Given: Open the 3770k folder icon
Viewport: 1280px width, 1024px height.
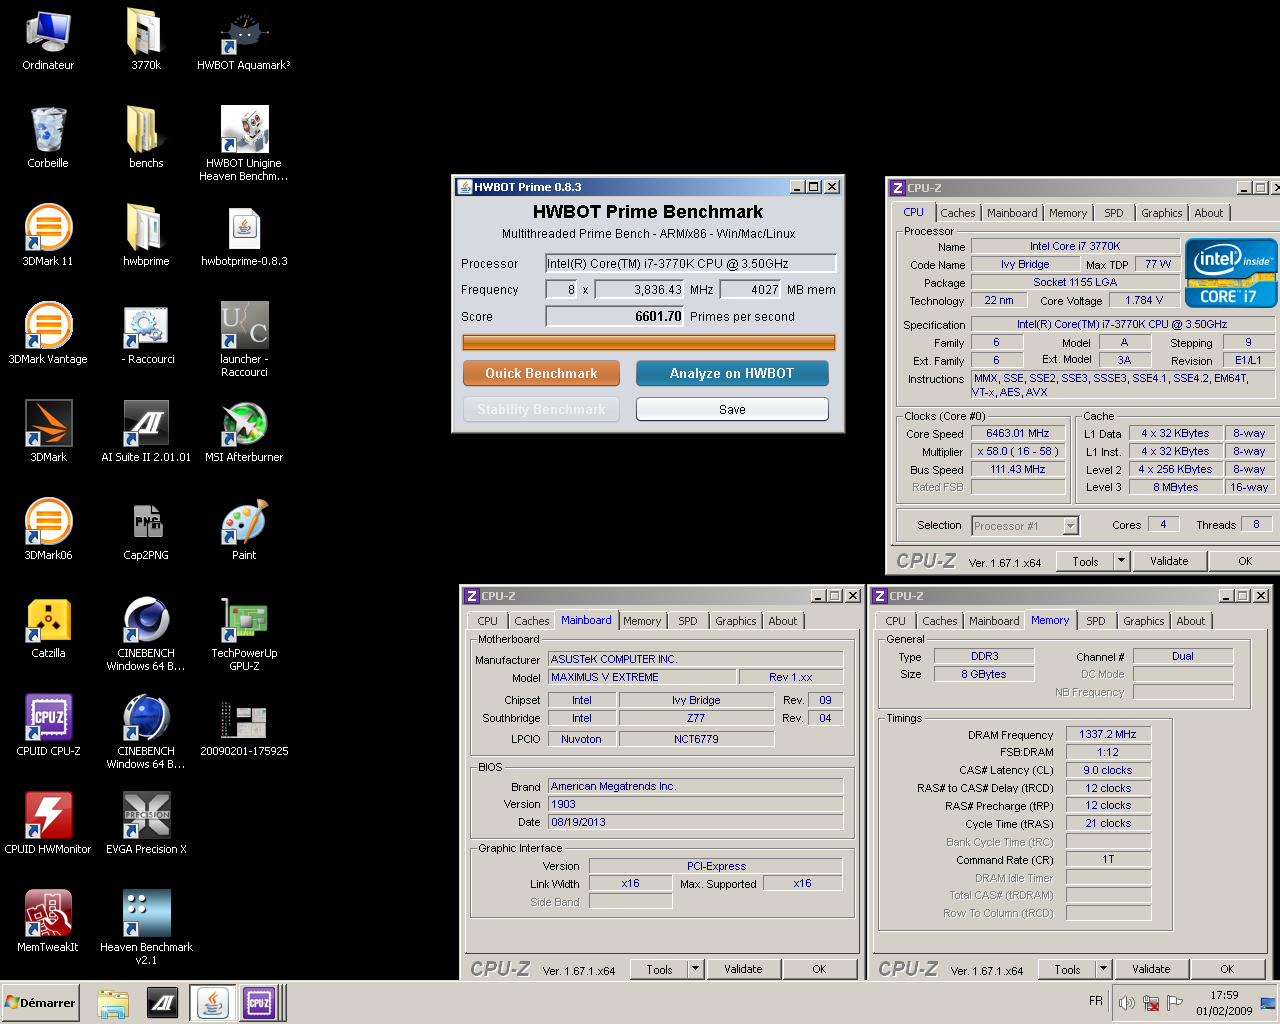Looking at the screenshot, I should (x=146, y=40).
